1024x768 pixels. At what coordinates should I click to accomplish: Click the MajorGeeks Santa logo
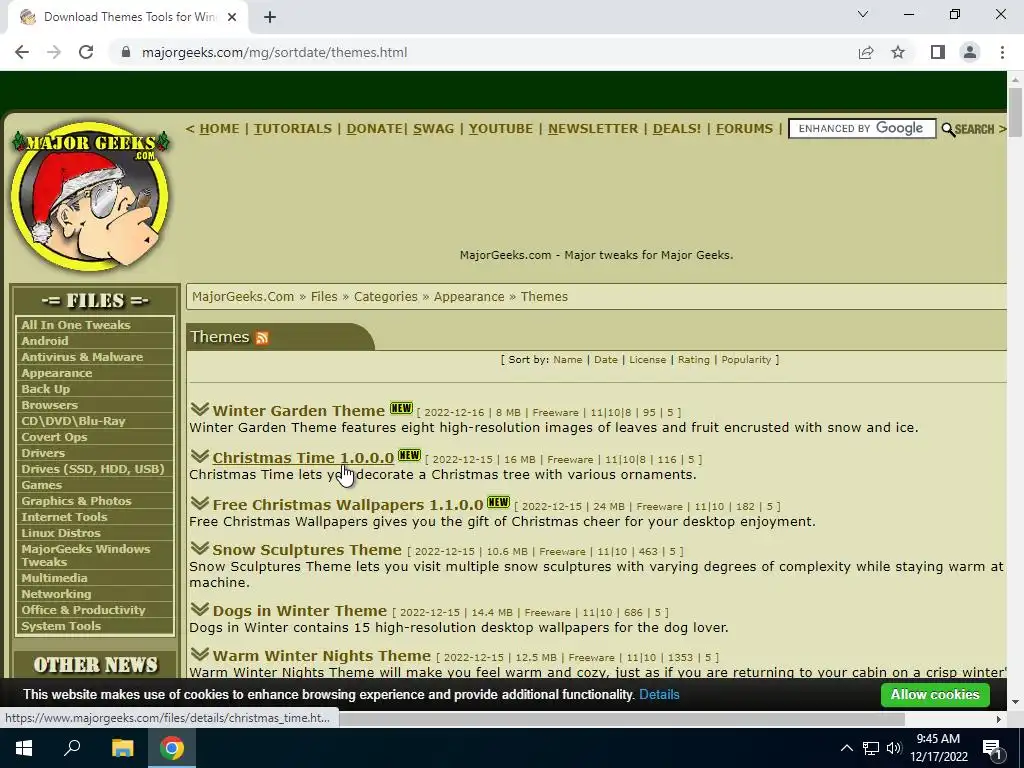91,195
